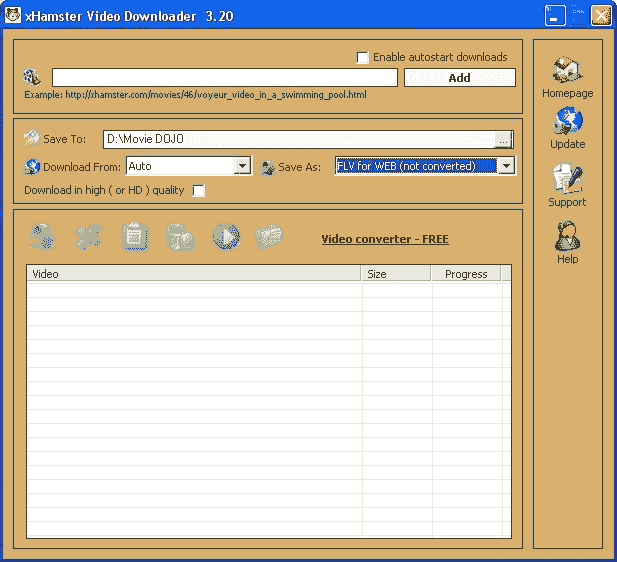This screenshot has width=617, height=562.
Task: Open the Homepage icon in sidebar
Action: click(x=567, y=70)
